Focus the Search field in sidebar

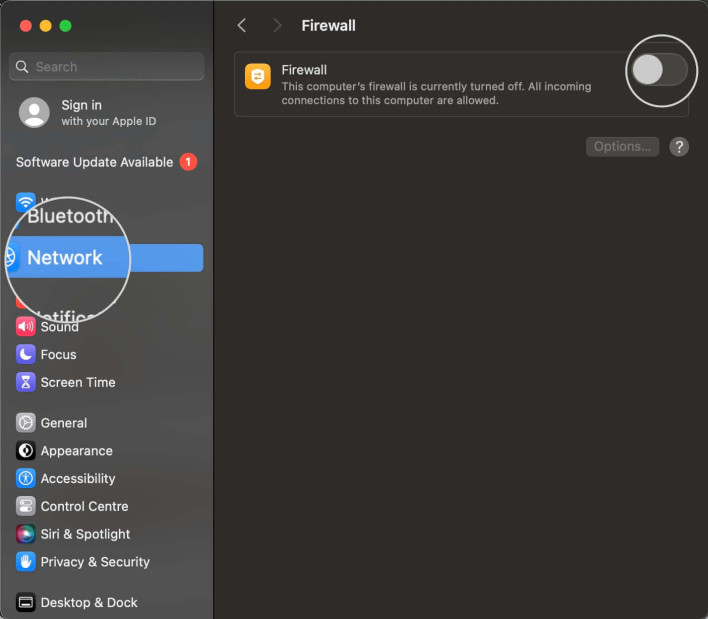coord(107,67)
